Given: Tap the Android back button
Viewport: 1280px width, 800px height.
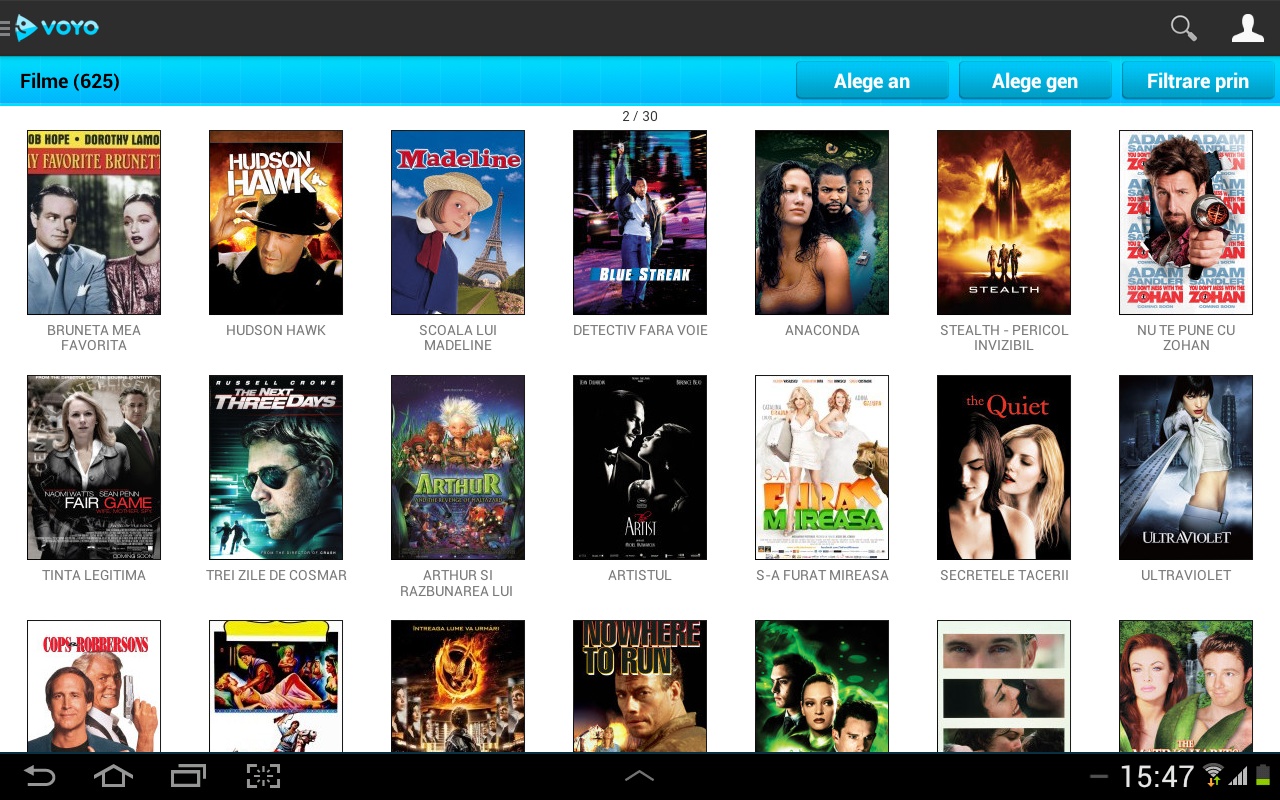Looking at the screenshot, I should point(40,776).
